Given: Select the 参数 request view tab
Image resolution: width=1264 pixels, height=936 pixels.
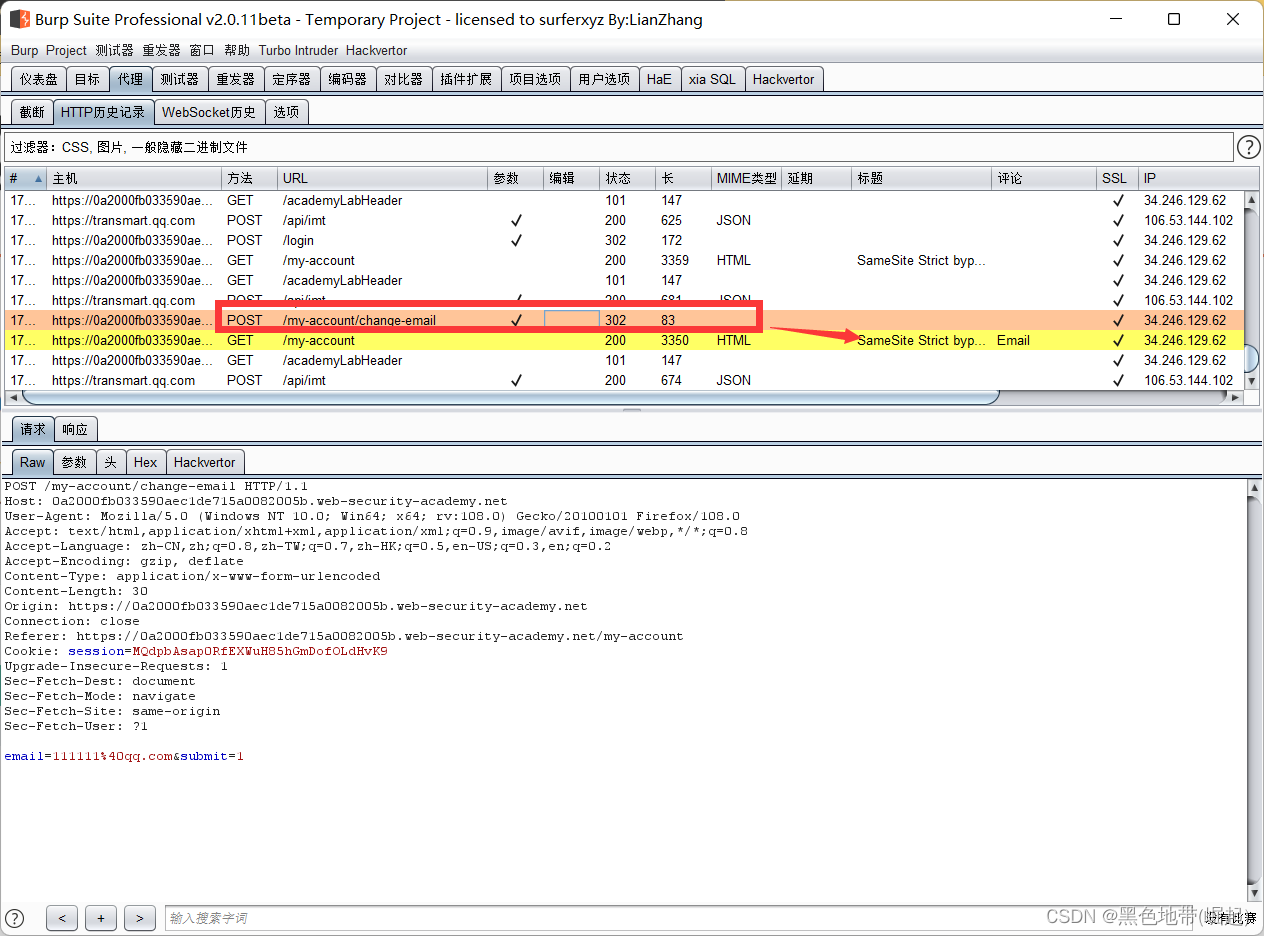Looking at the screenshot, I should pos(75,462).
